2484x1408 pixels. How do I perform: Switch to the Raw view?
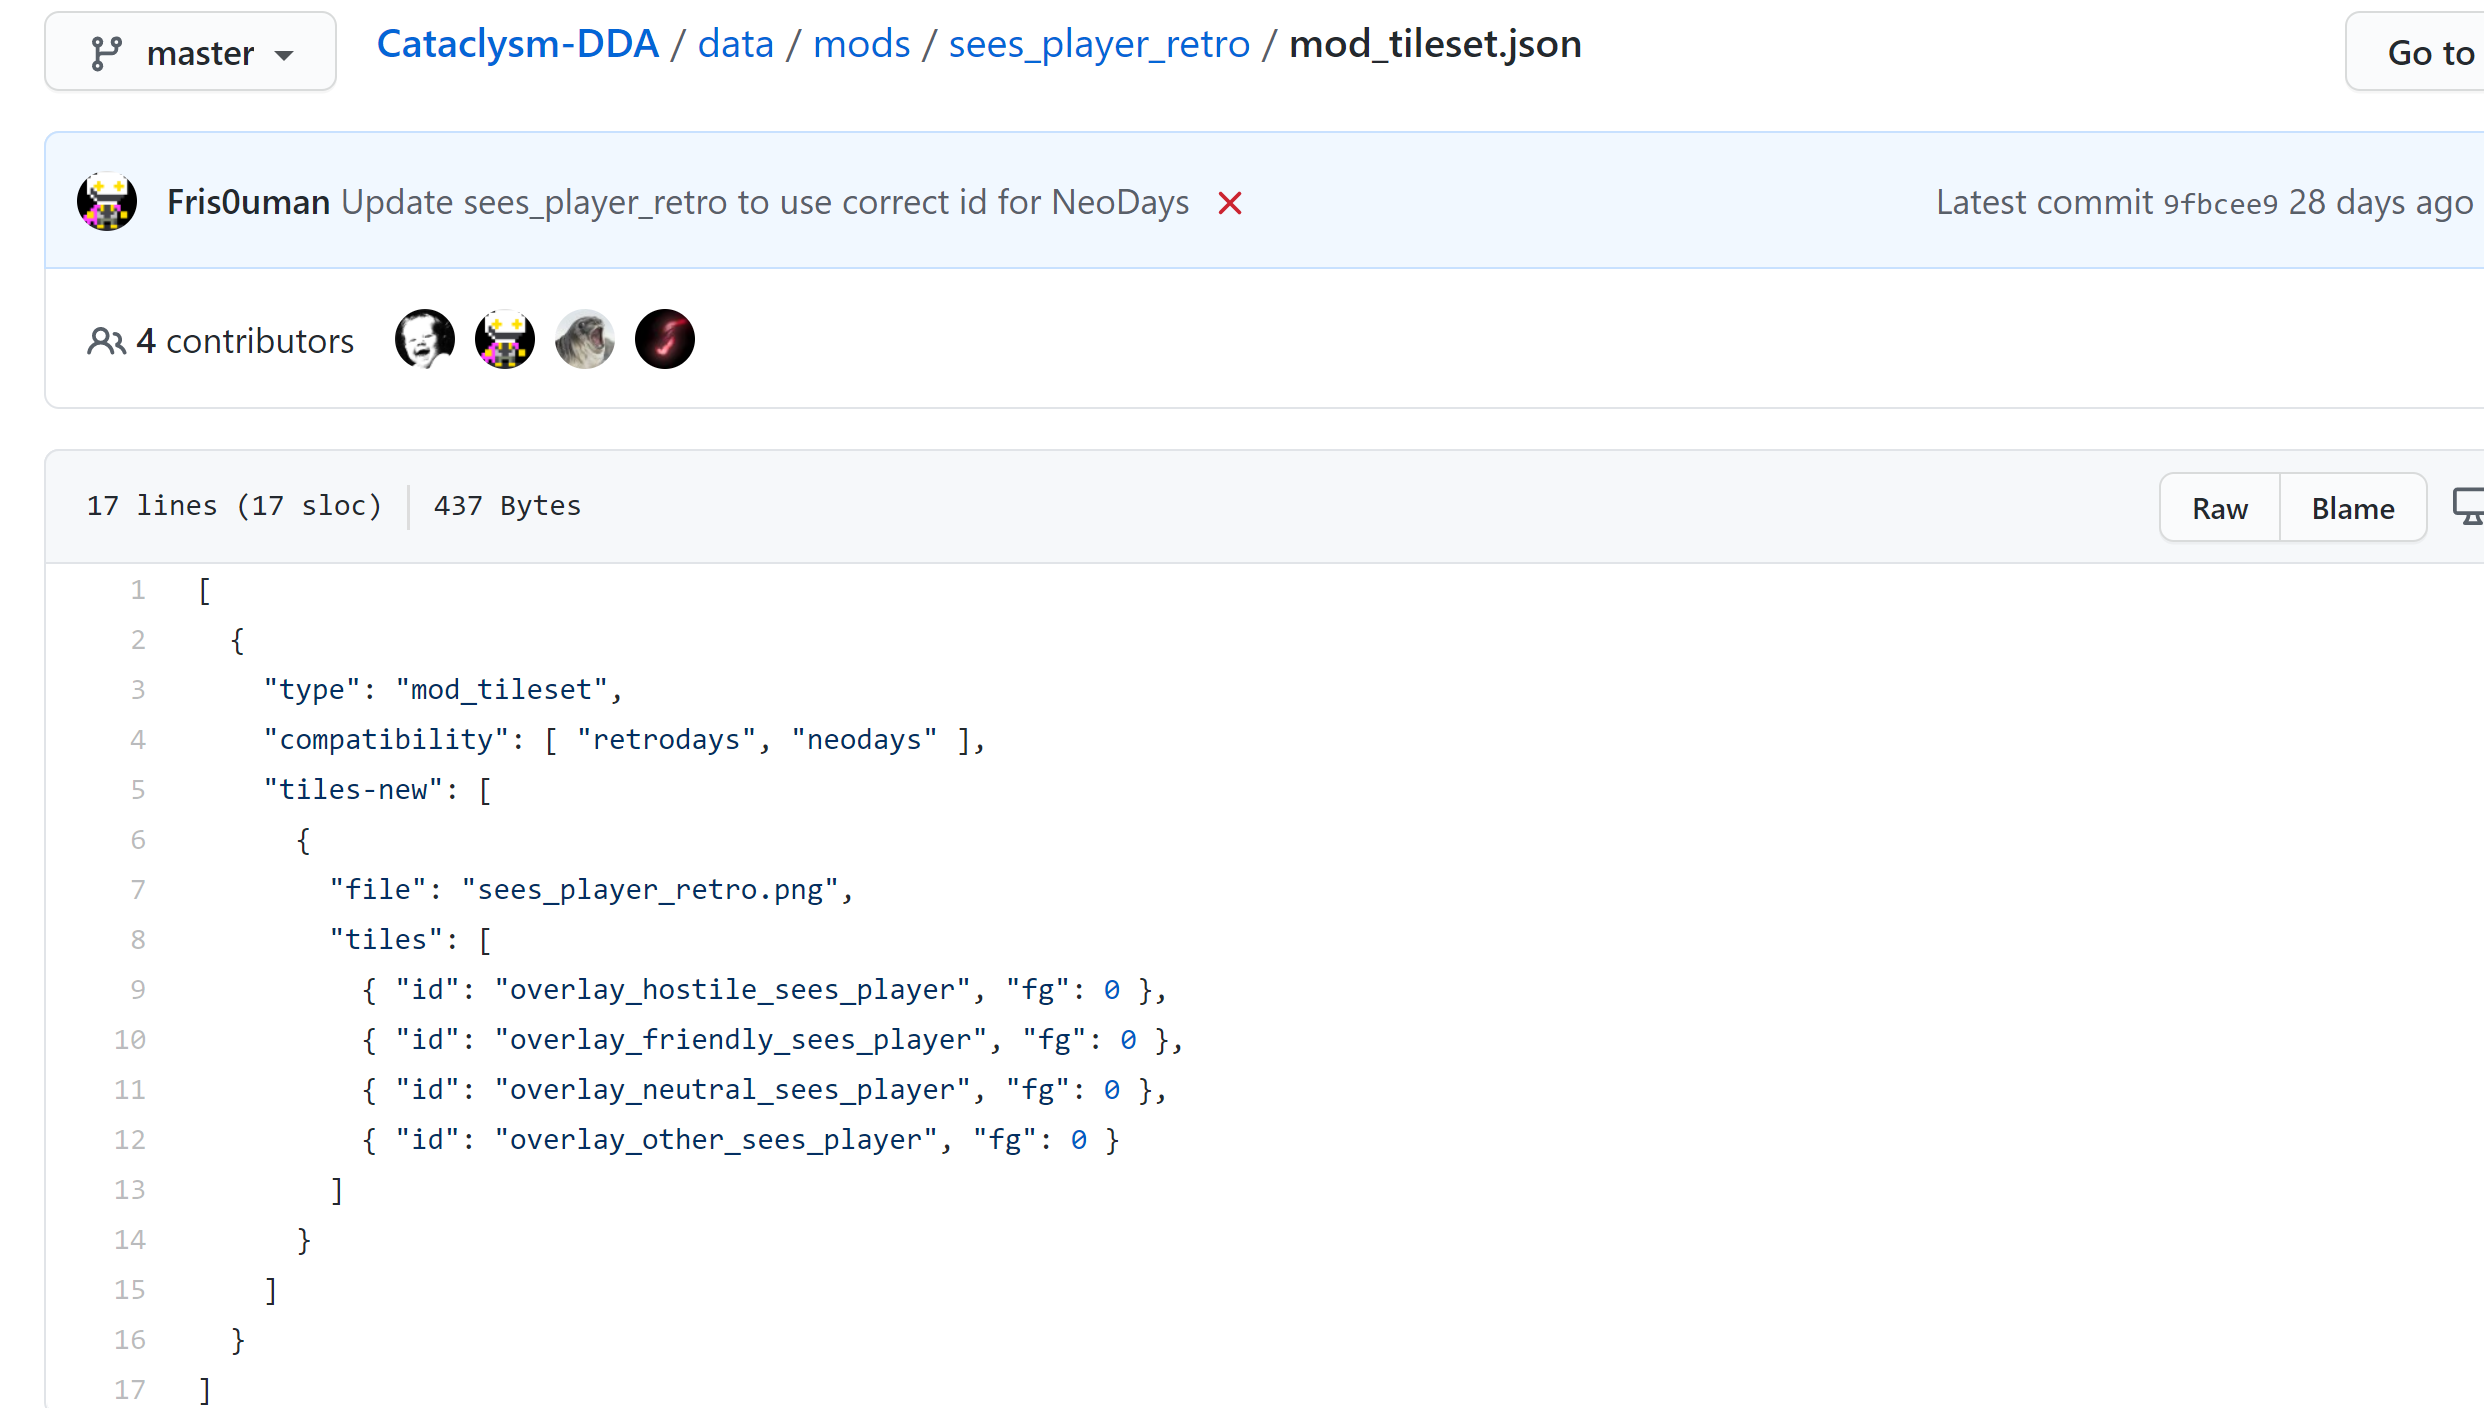click(x=2219, y=507)
